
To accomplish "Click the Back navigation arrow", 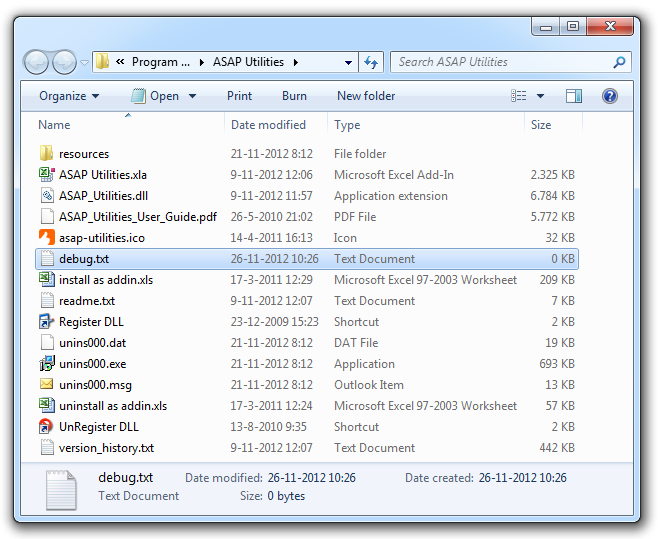I will (x=36, y=62).
